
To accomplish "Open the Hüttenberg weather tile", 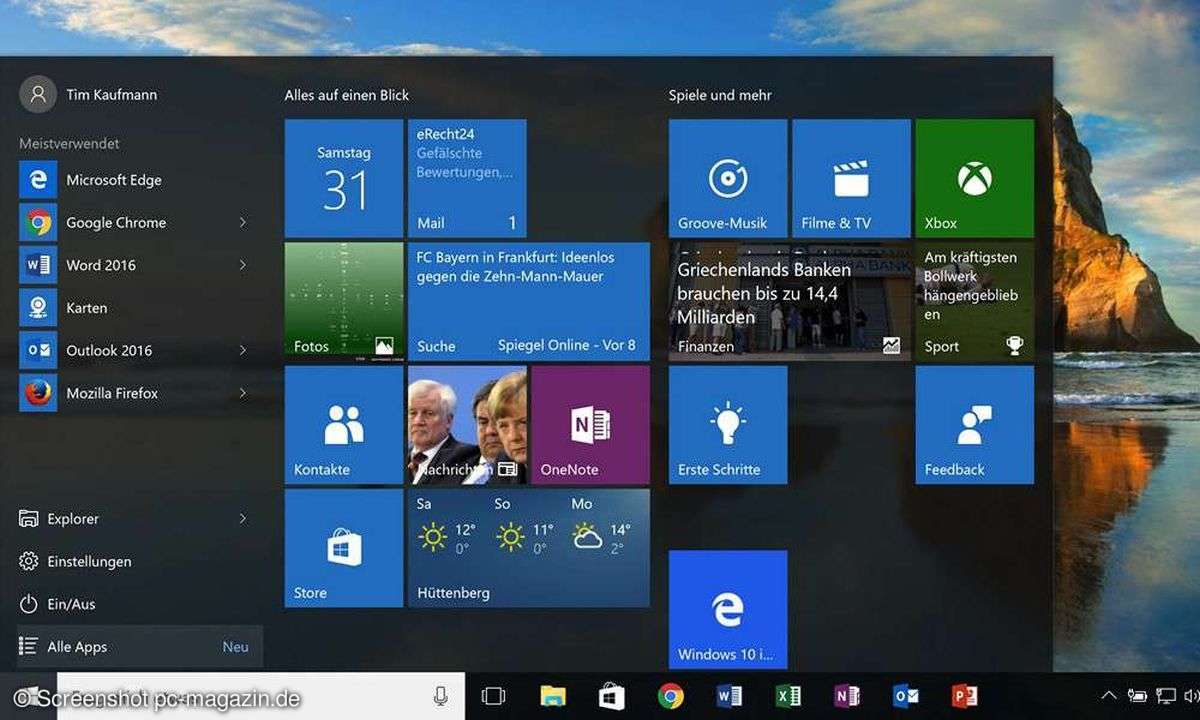I will point(529,548).
